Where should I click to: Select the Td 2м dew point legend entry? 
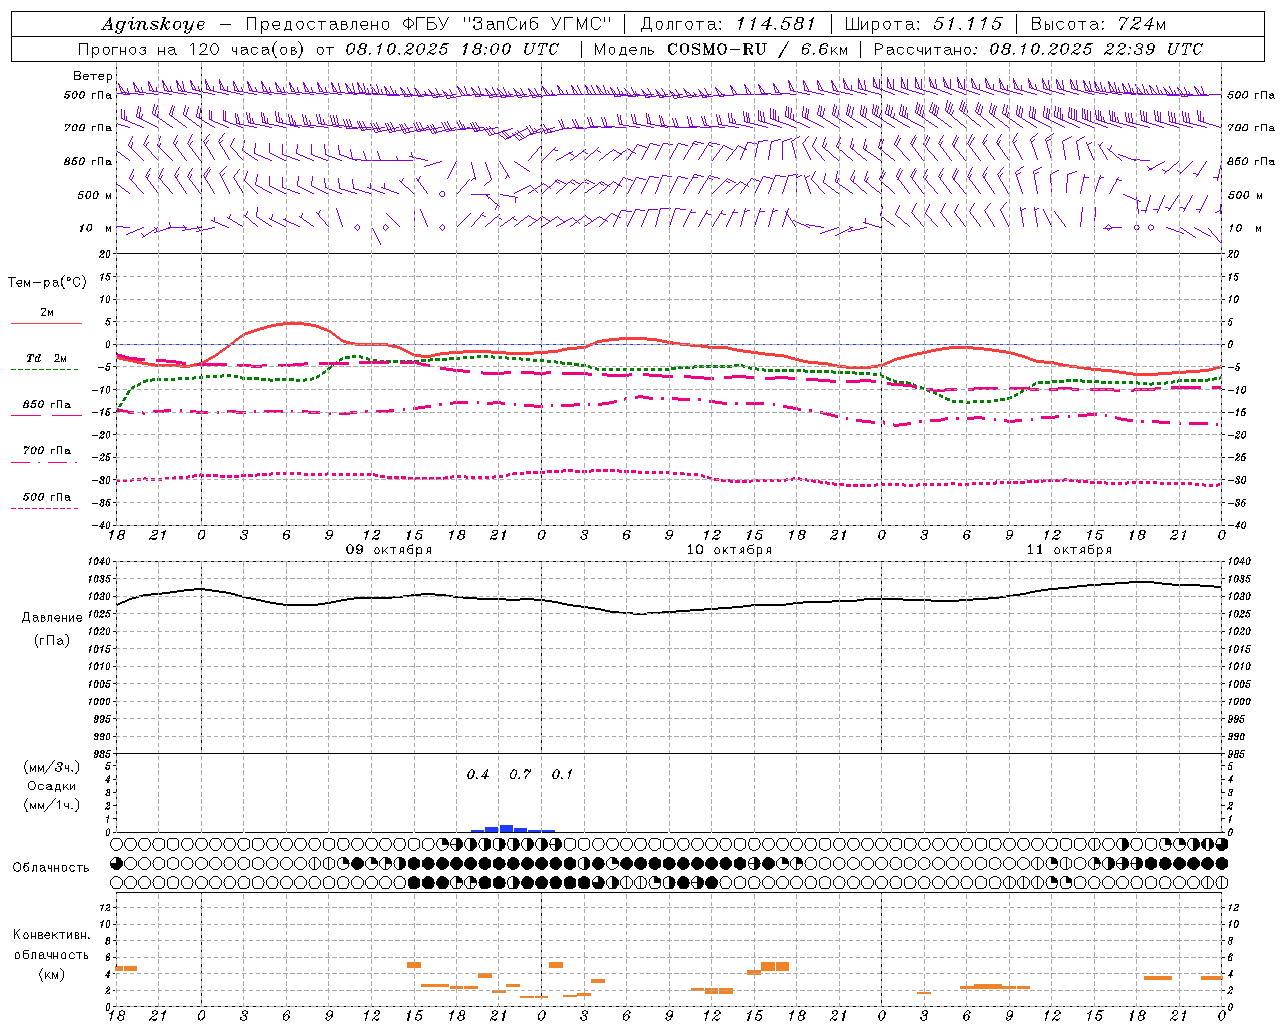click(x=47, y=358)
